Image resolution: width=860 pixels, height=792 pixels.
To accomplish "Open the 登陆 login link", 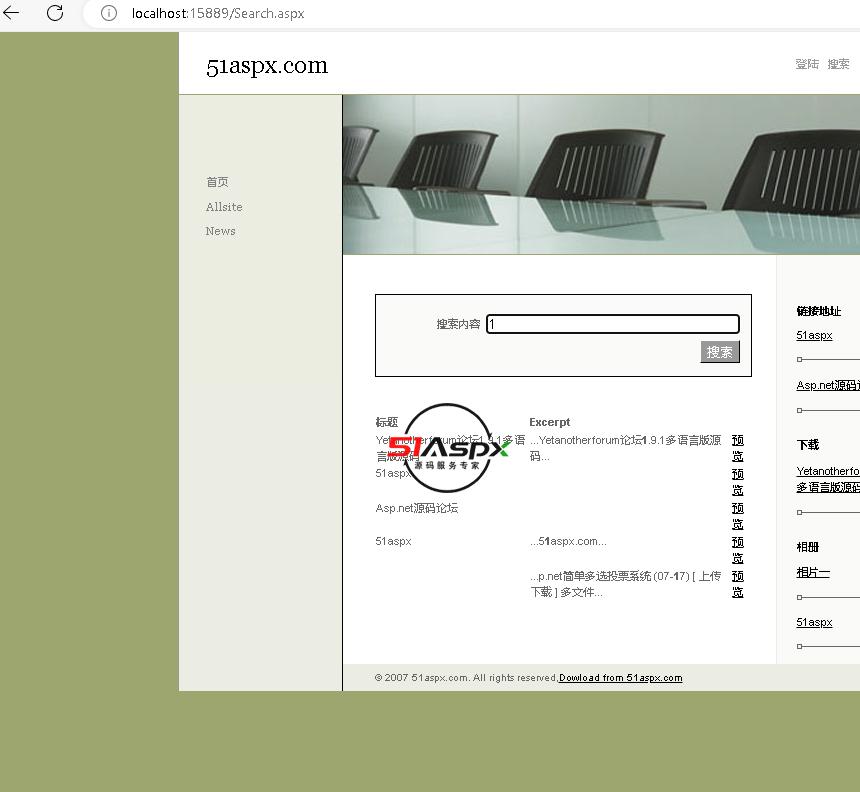I will coord(807,64).
